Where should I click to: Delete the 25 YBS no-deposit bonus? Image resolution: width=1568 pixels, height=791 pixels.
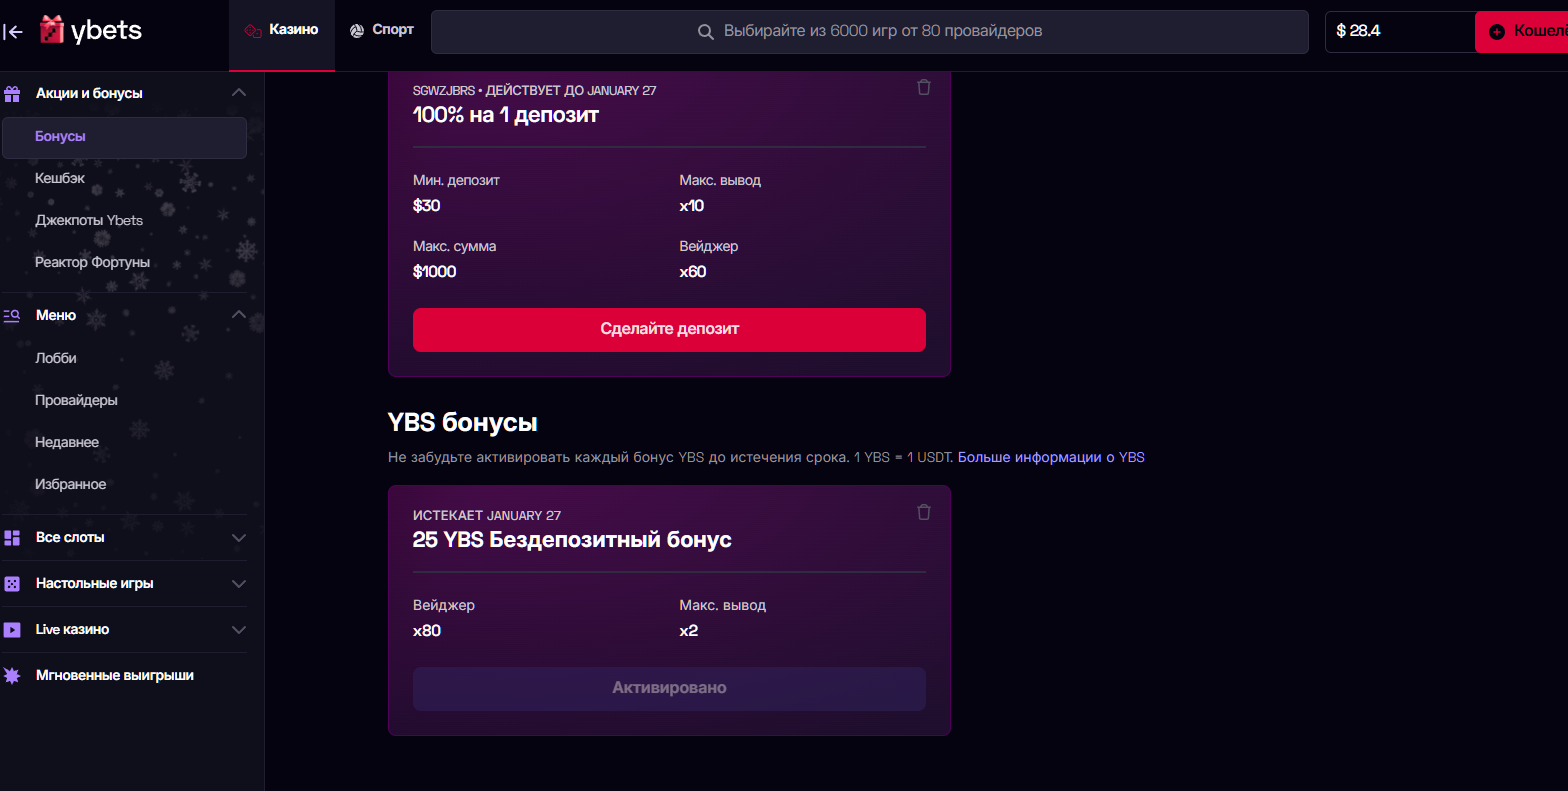pyautogui.click(x=923, y=512)
